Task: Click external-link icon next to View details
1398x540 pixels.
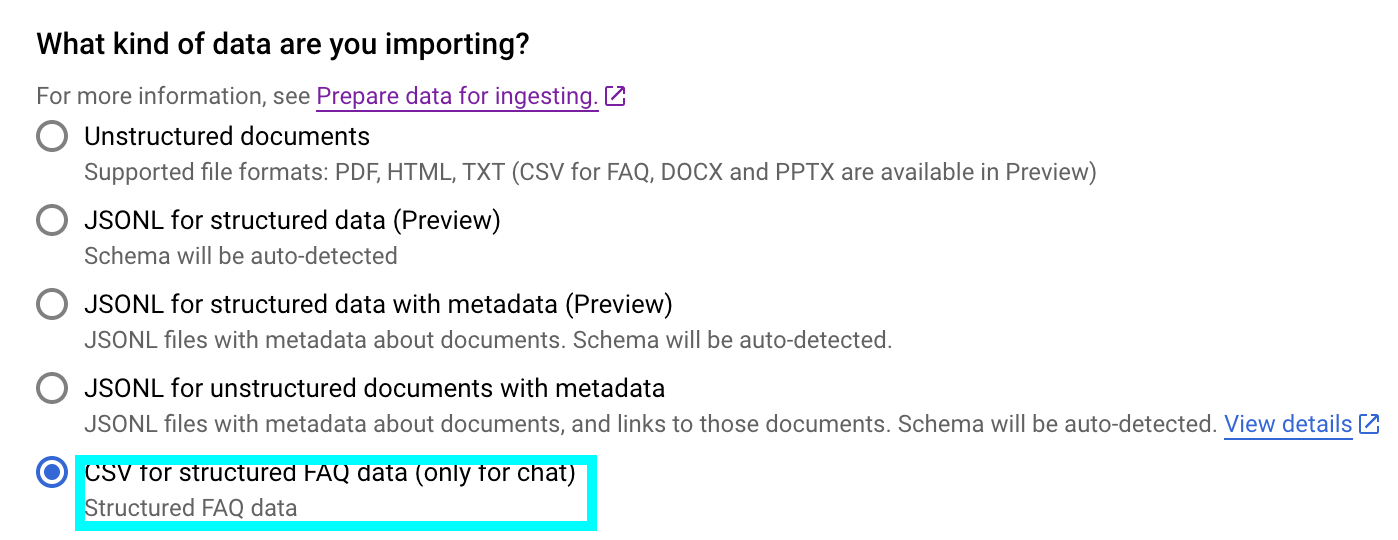Action: (1369, 424)
